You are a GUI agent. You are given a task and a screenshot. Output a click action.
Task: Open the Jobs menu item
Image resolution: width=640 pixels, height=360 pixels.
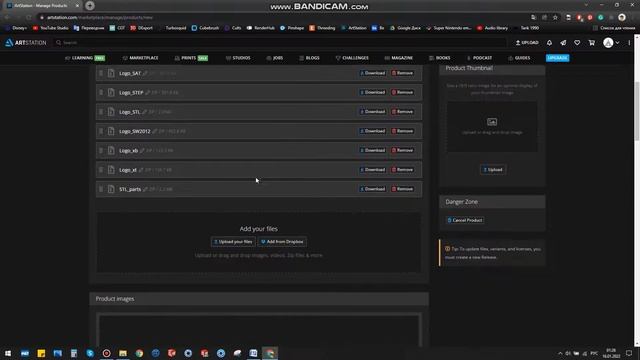click(x=275, y=58)
